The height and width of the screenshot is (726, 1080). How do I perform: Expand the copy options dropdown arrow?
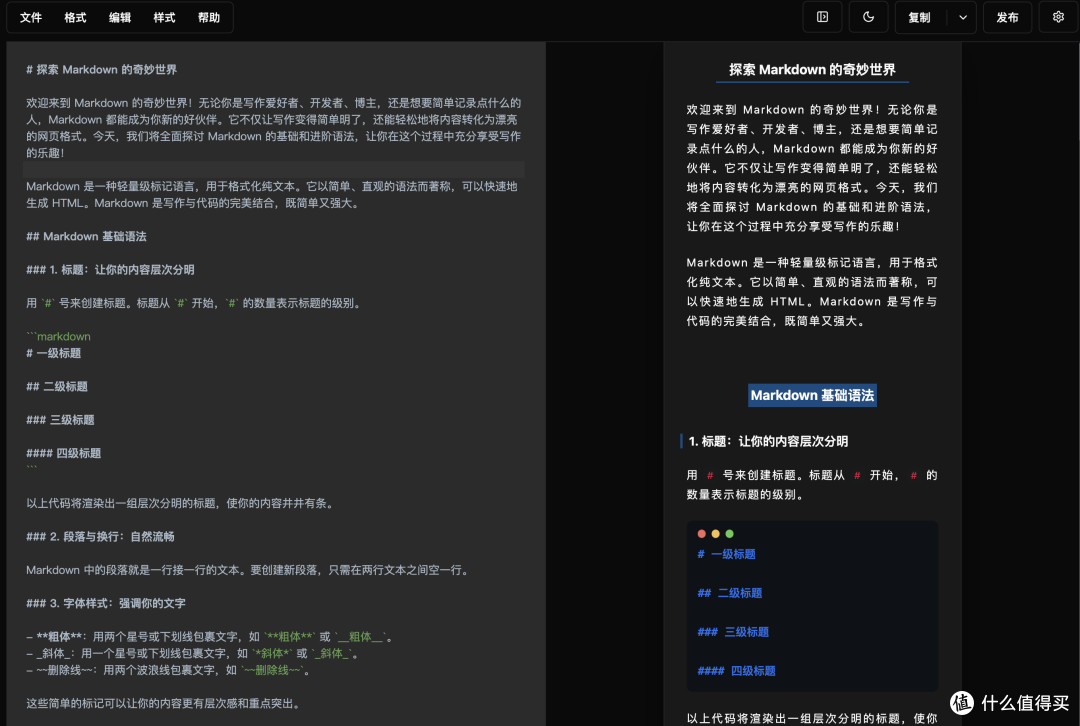click(963, 18)
